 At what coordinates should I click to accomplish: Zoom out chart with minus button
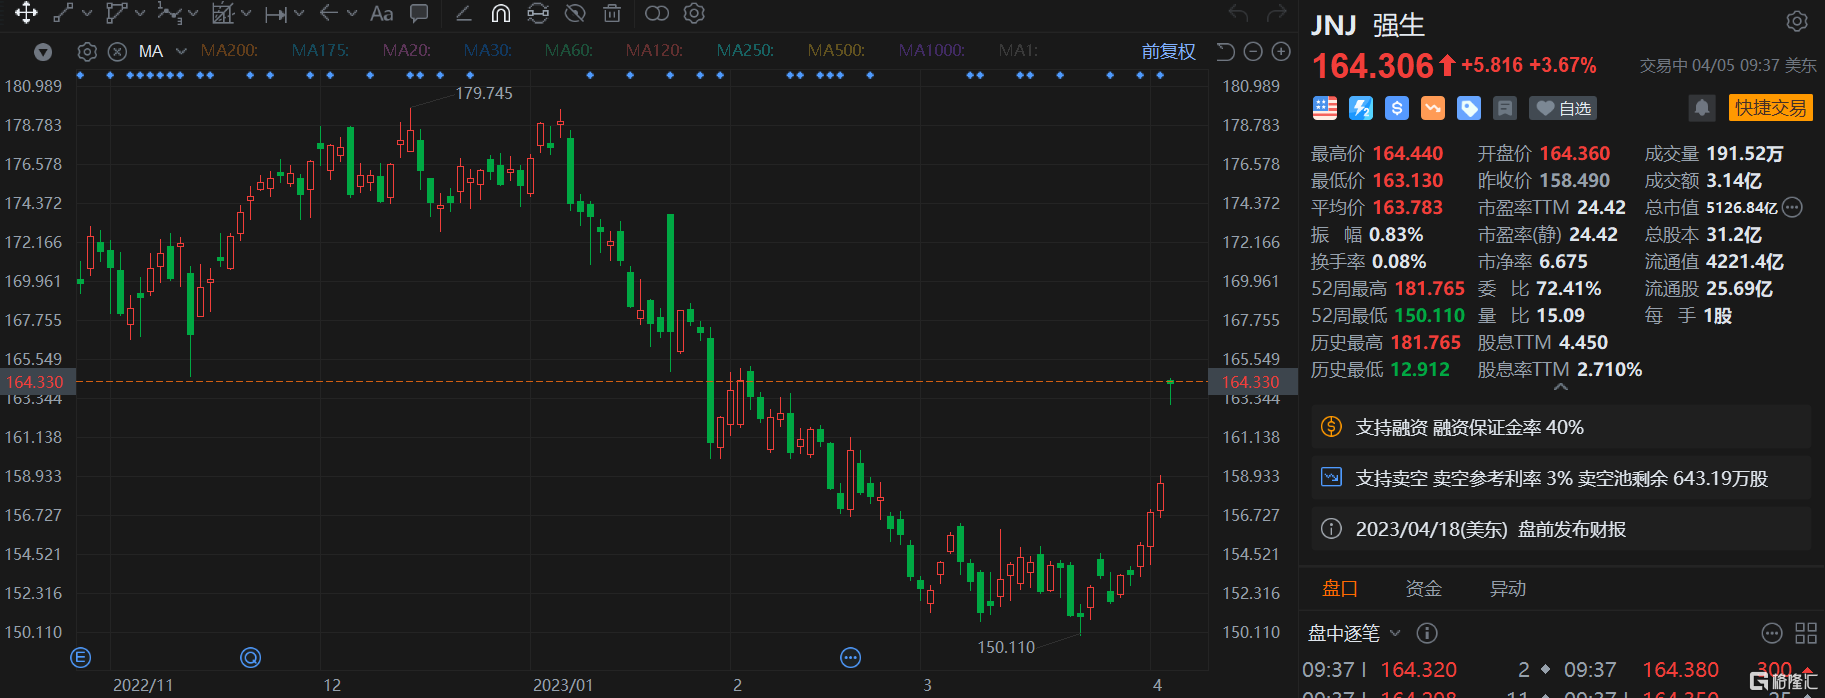pyautogui.click(x=1253, y=51)
